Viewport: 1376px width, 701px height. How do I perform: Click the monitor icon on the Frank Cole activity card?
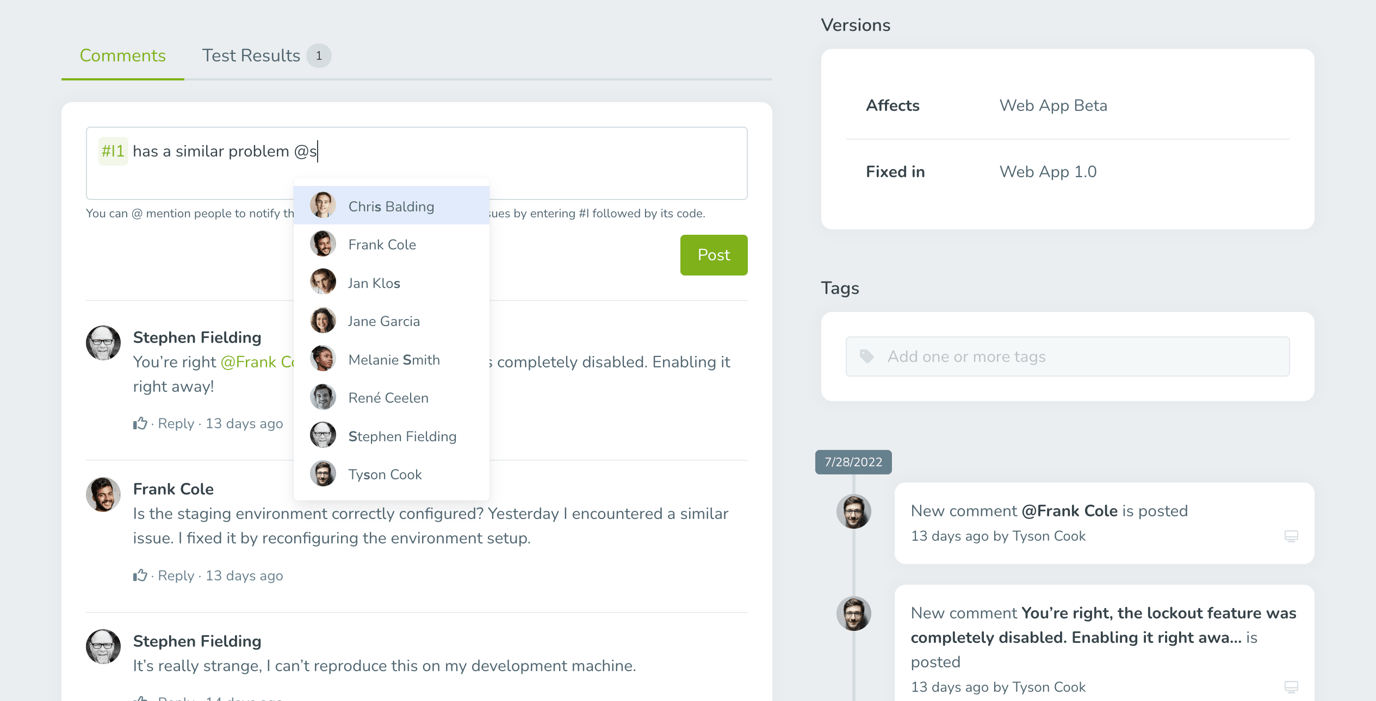point(1291,536)
